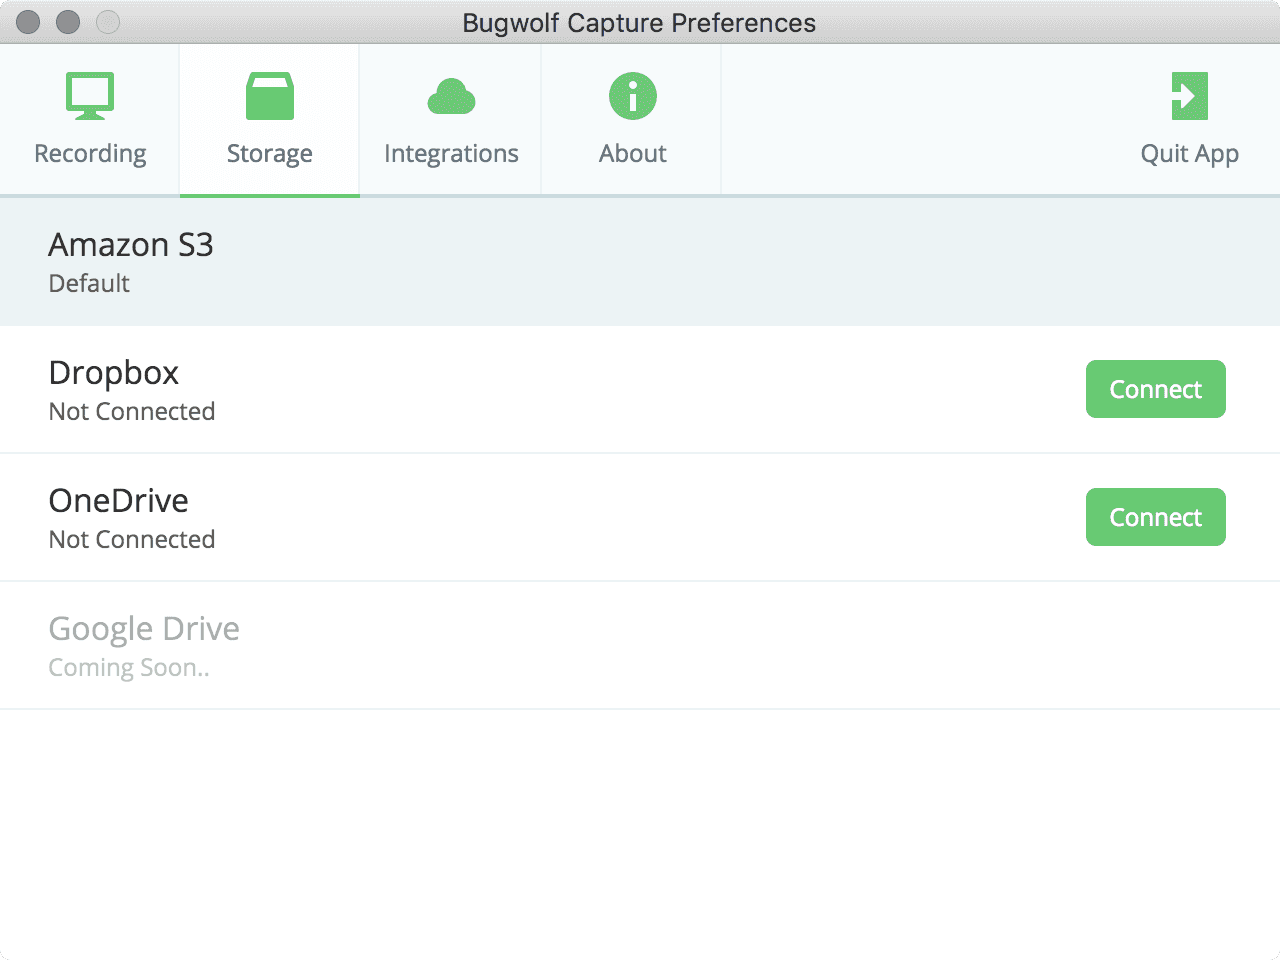Select the Dropbox storage name

[114, 373]
